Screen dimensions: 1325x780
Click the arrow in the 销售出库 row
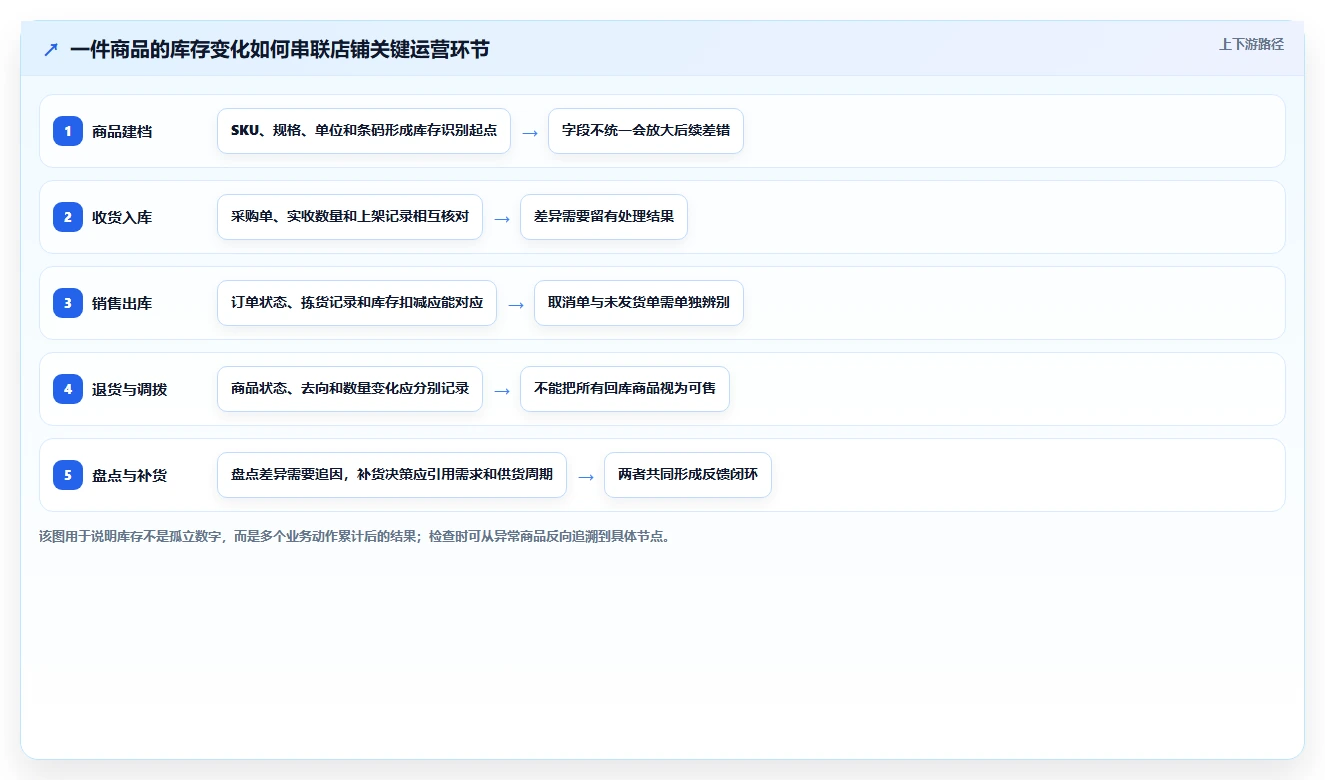516,304
